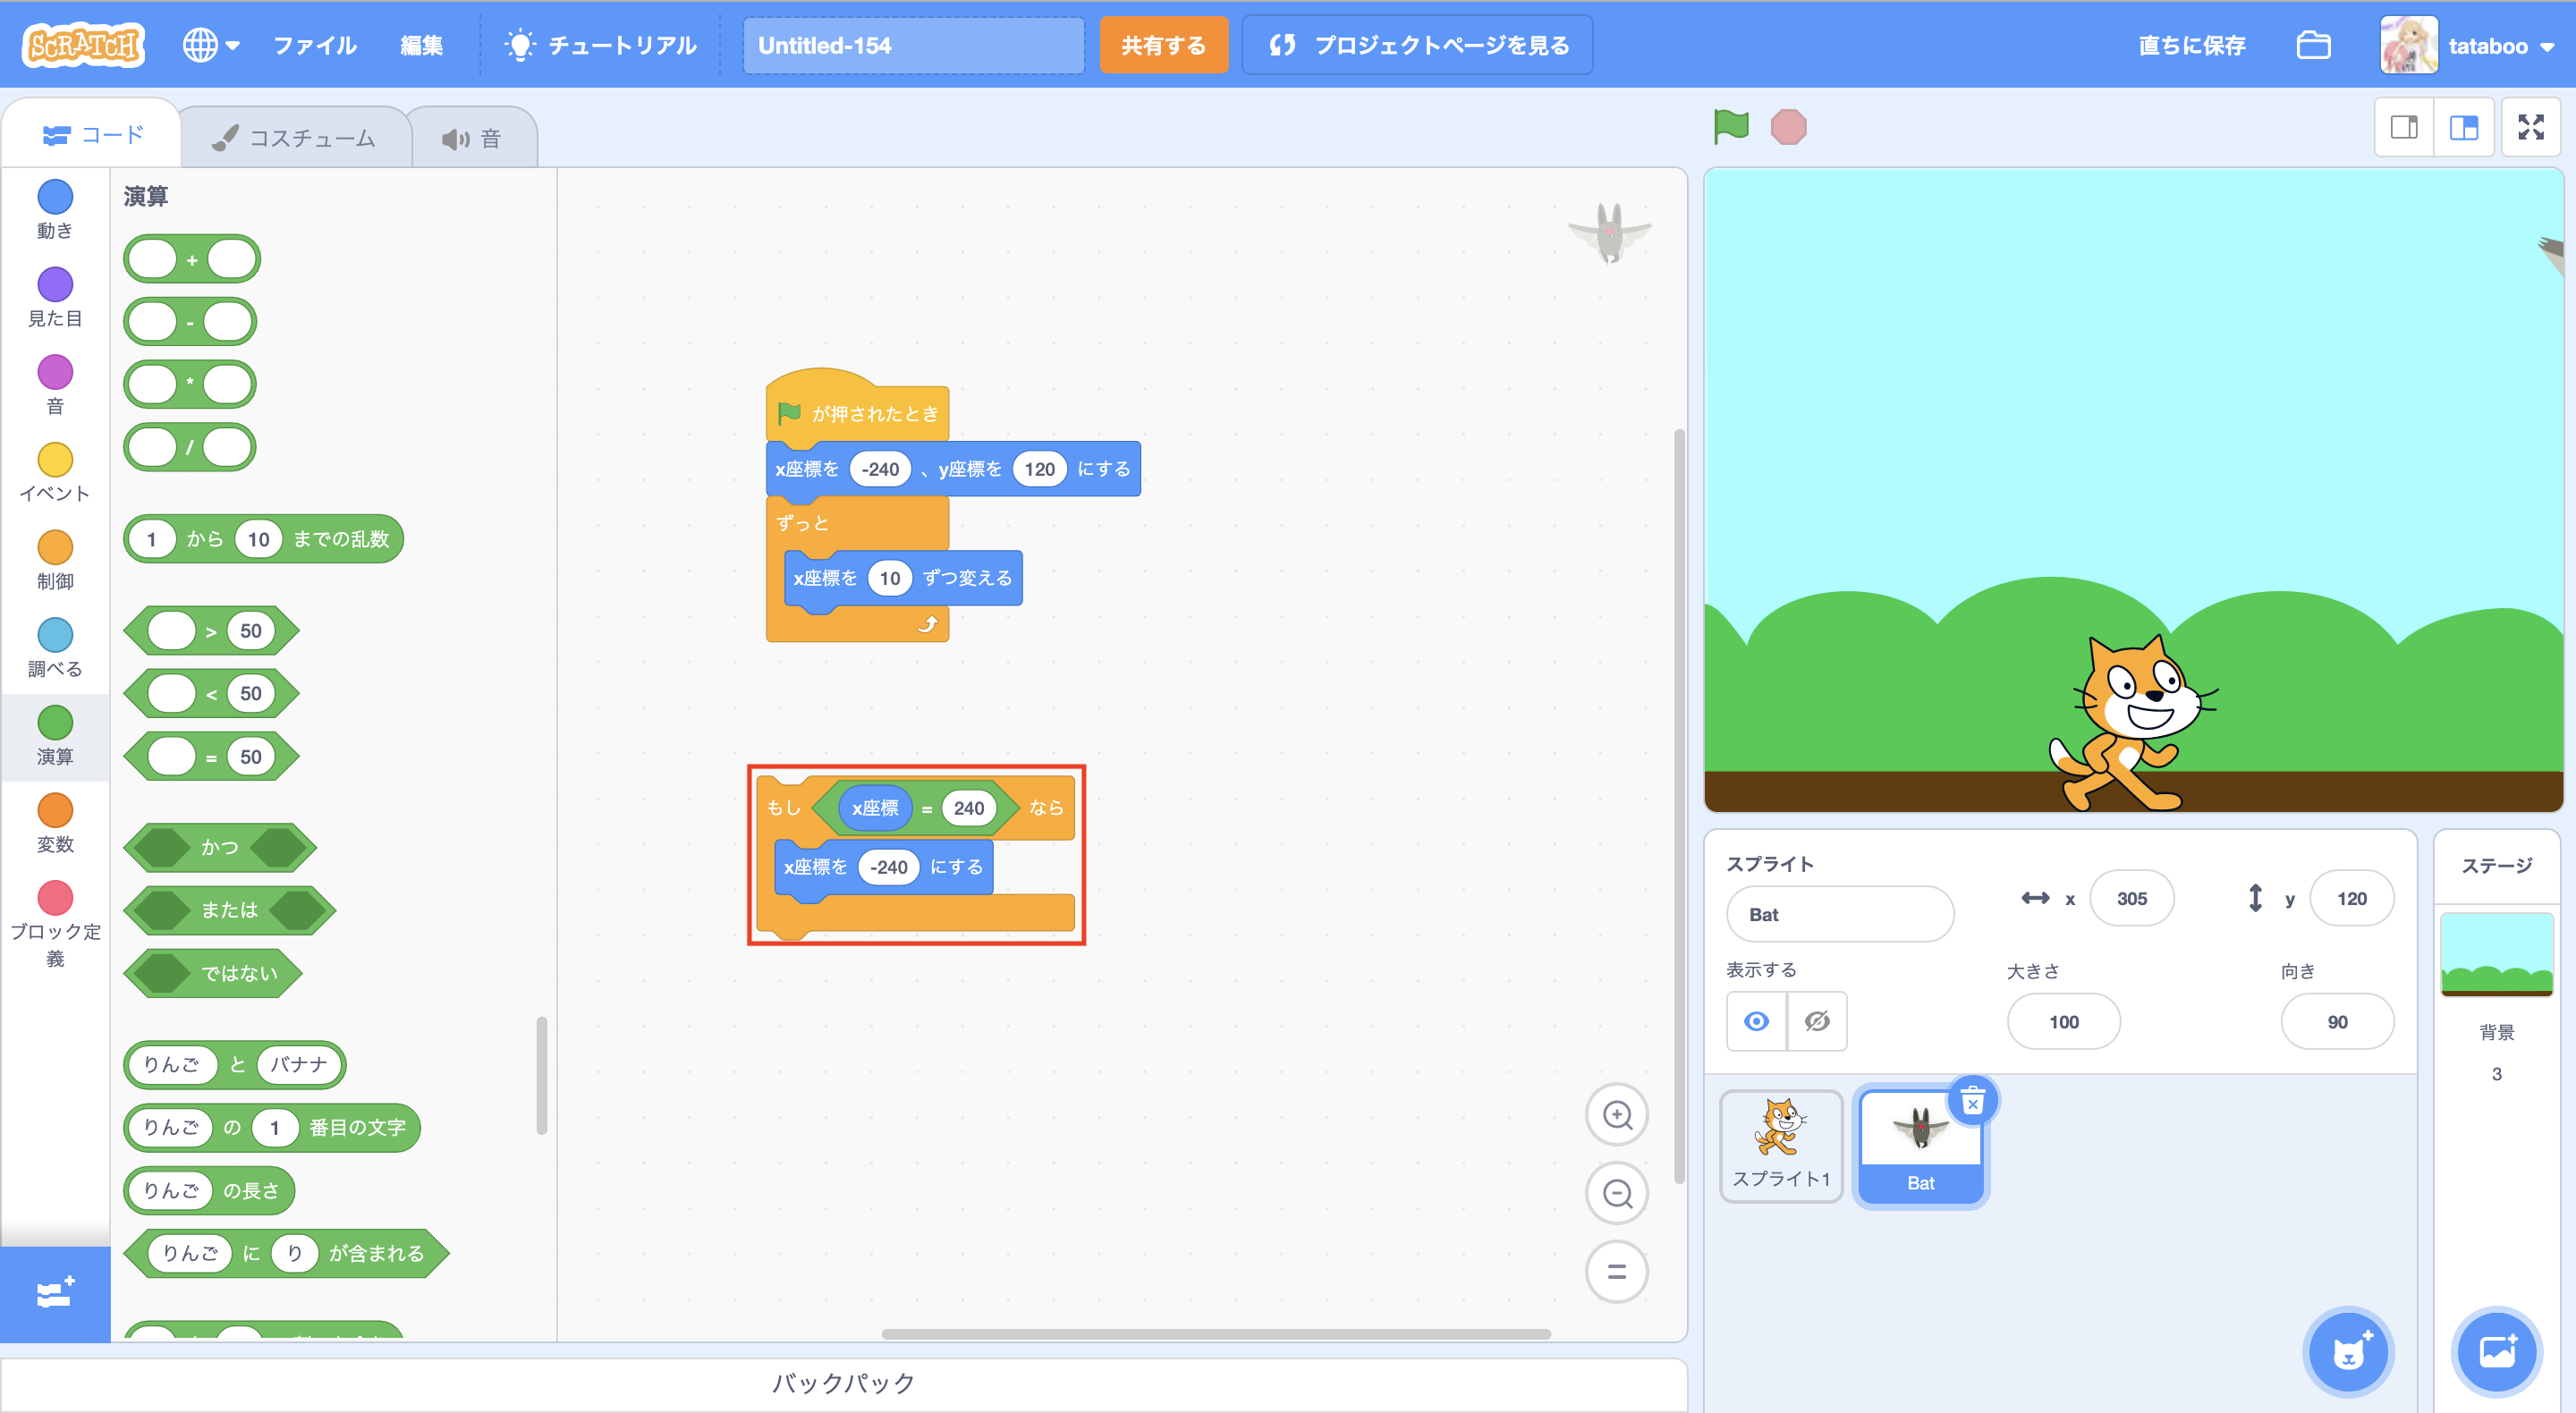Click the 共有する share button
The width and height of the screenshot is (2576, 1413).
coord(1163,45)
